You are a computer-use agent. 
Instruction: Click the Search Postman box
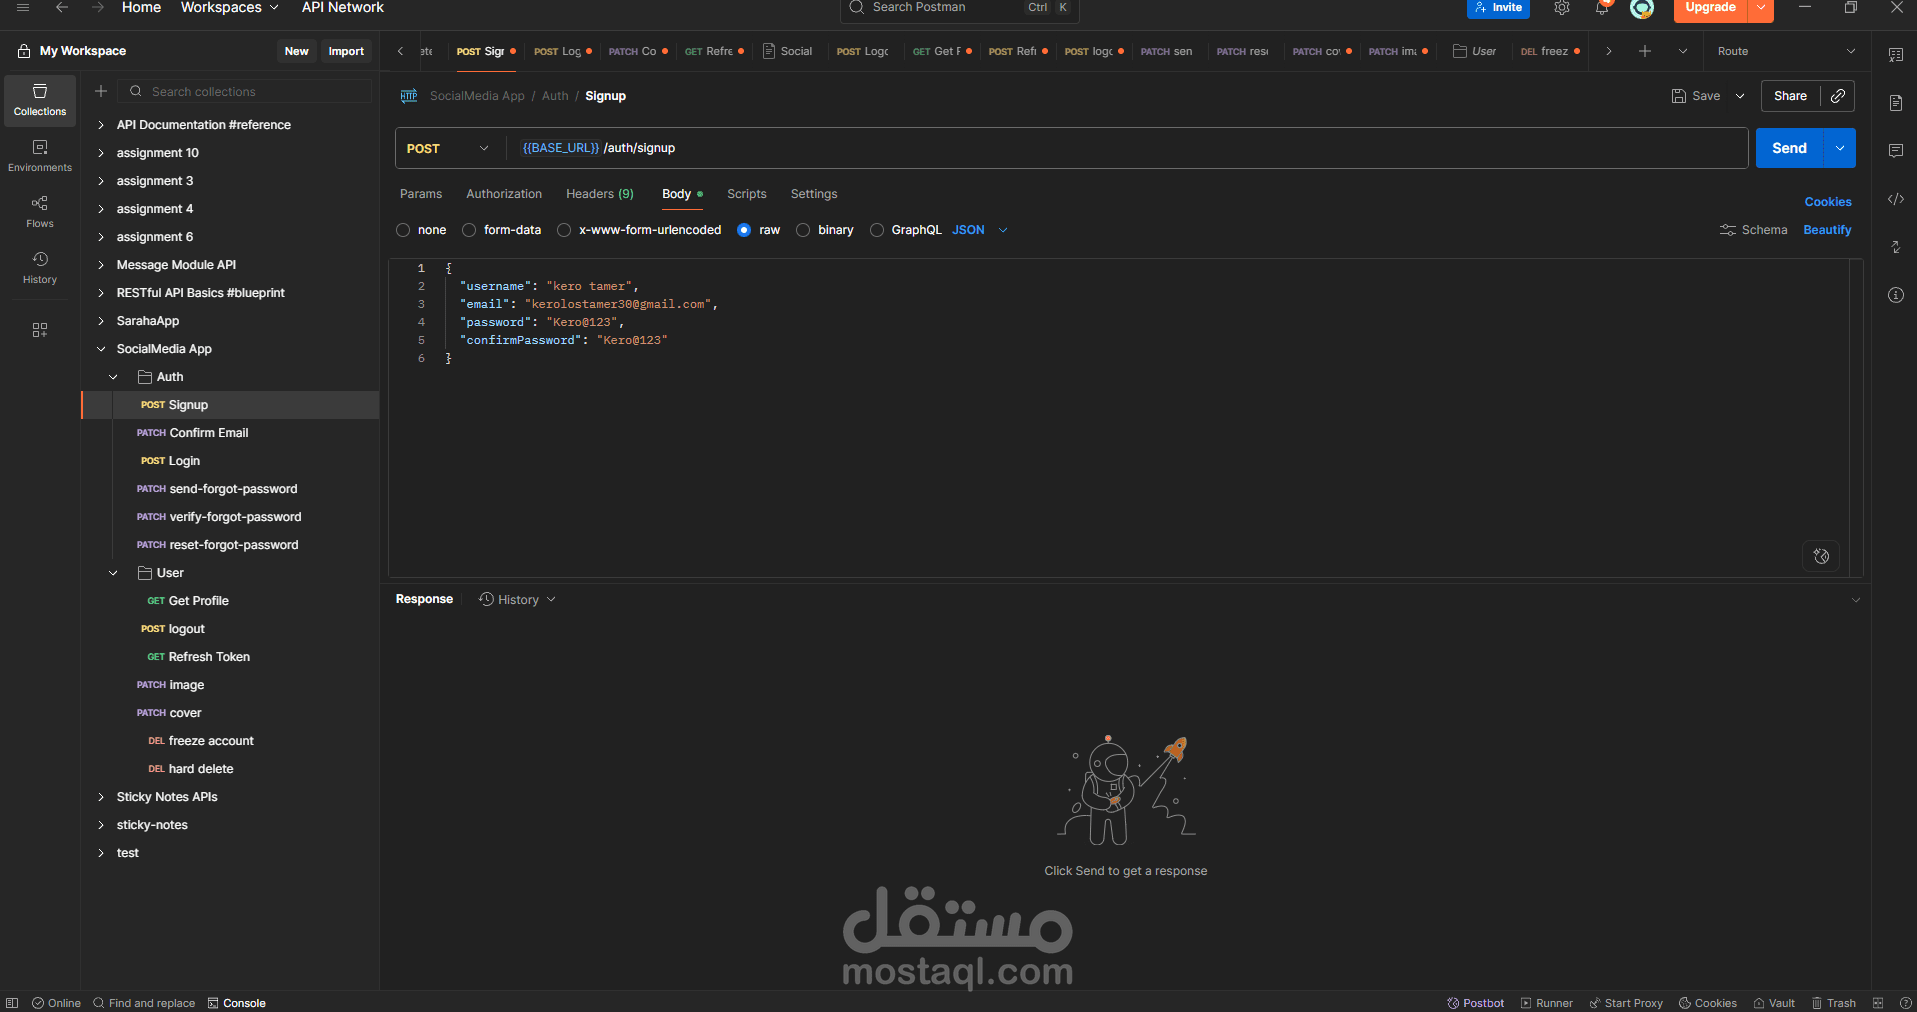tap(960, 8)
